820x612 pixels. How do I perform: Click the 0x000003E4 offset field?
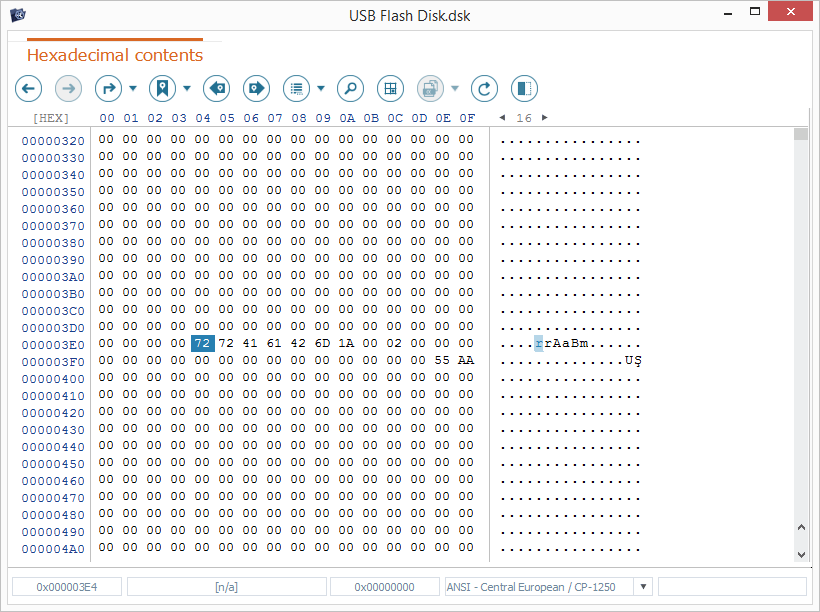pyautogui.click(x=67, y=587)
